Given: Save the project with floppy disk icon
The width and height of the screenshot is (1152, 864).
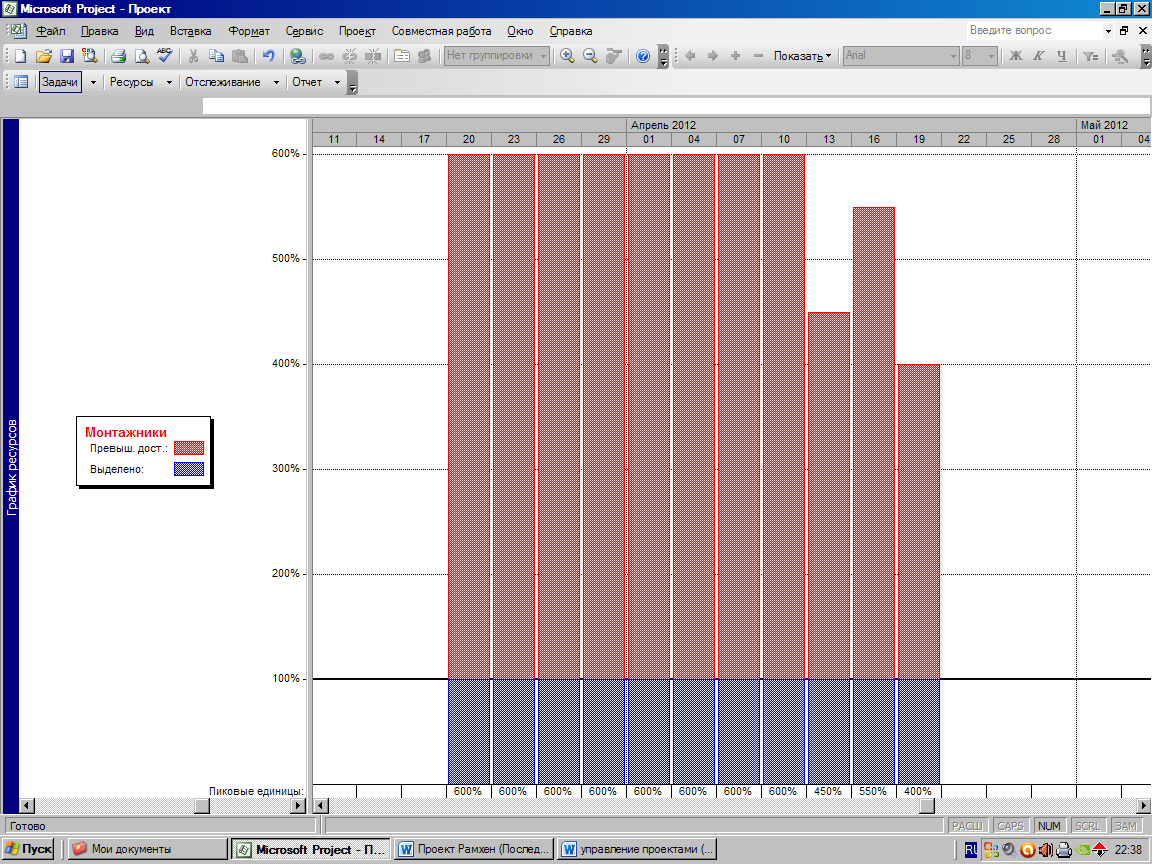Looking at the screenshot, I should 67,56.
